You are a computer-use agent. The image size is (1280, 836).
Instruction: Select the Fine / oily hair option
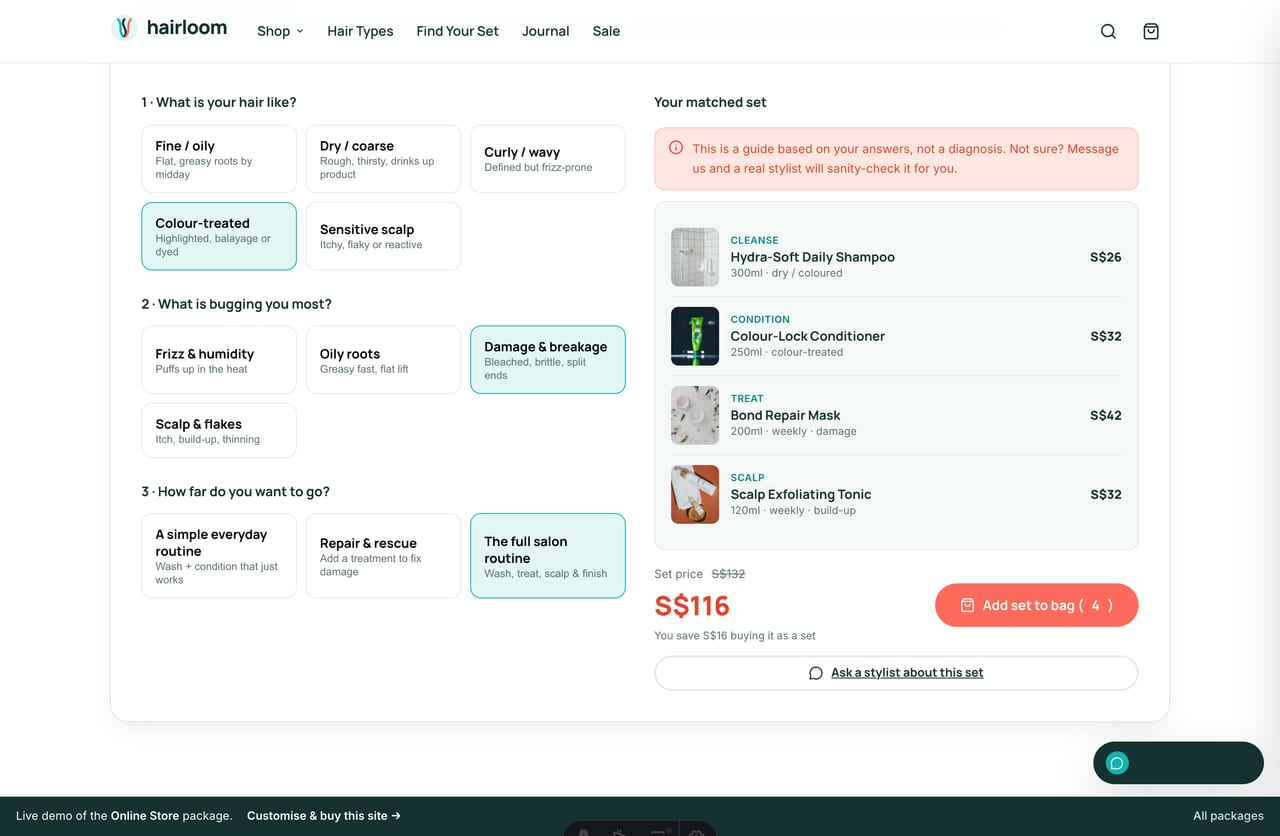(x=219, y=159)
